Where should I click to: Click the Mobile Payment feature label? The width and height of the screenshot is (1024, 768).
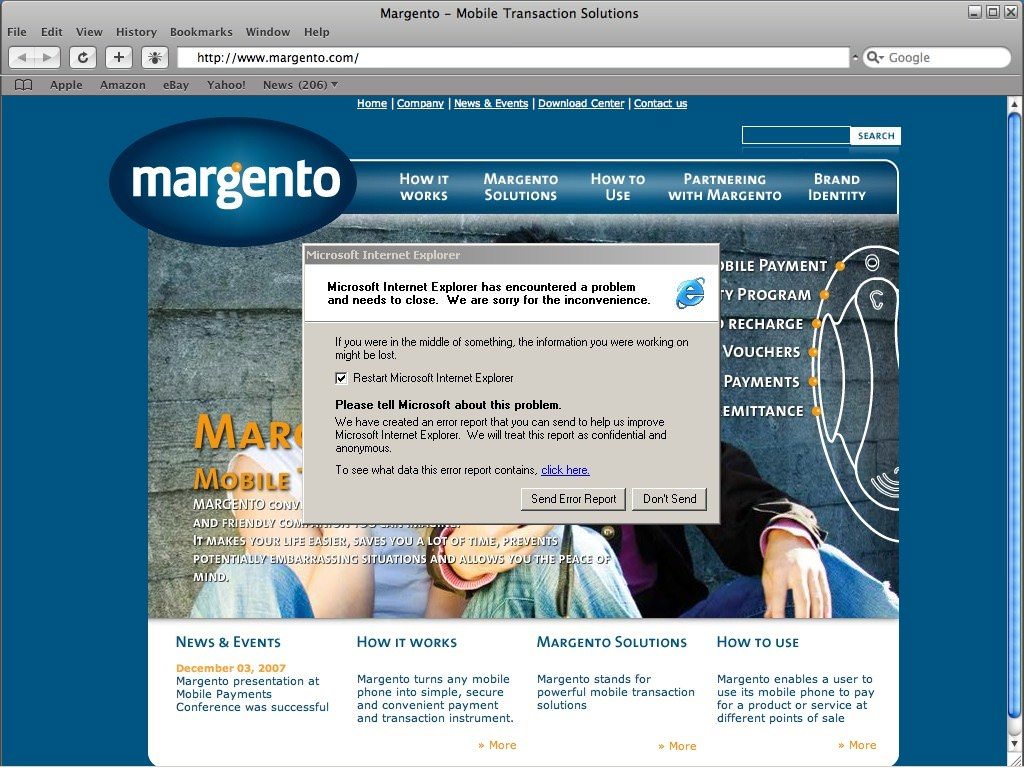(x=773, y=266)
